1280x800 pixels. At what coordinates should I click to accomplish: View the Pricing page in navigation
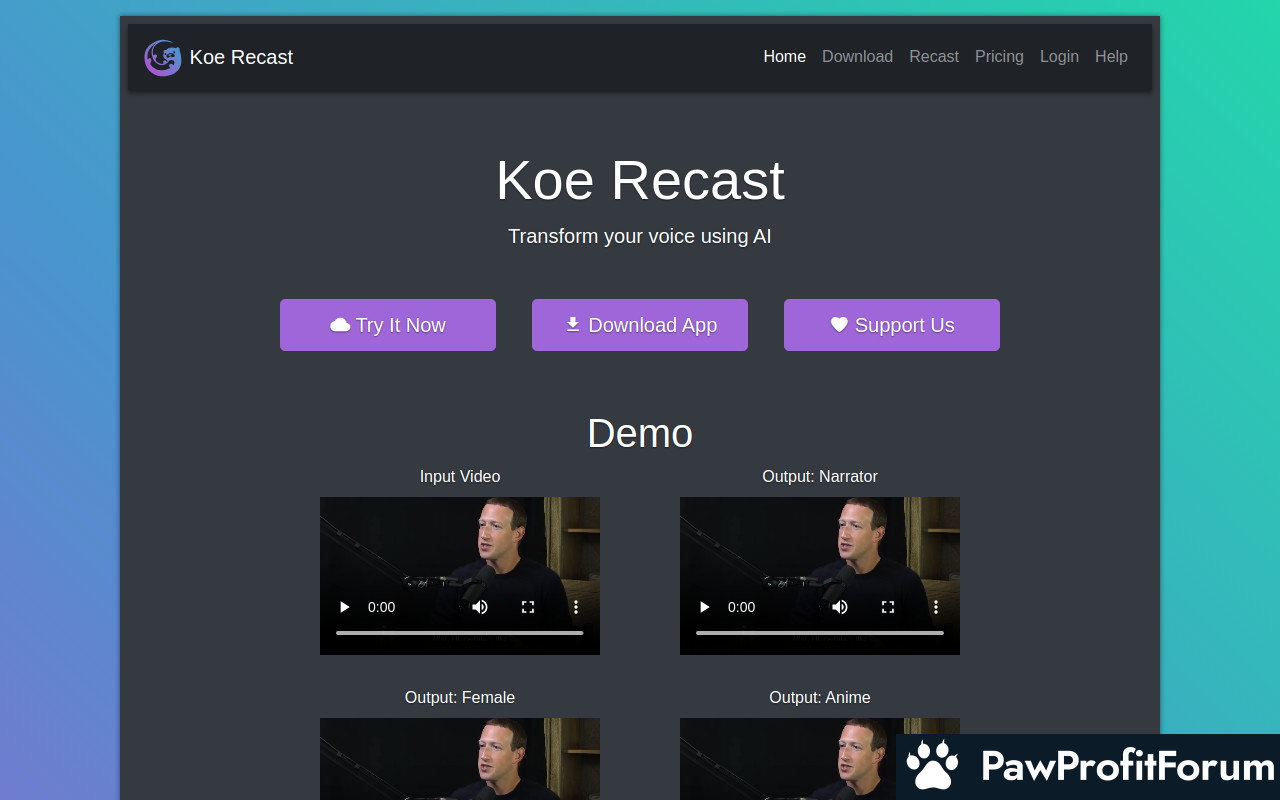(x=999, y=57)
